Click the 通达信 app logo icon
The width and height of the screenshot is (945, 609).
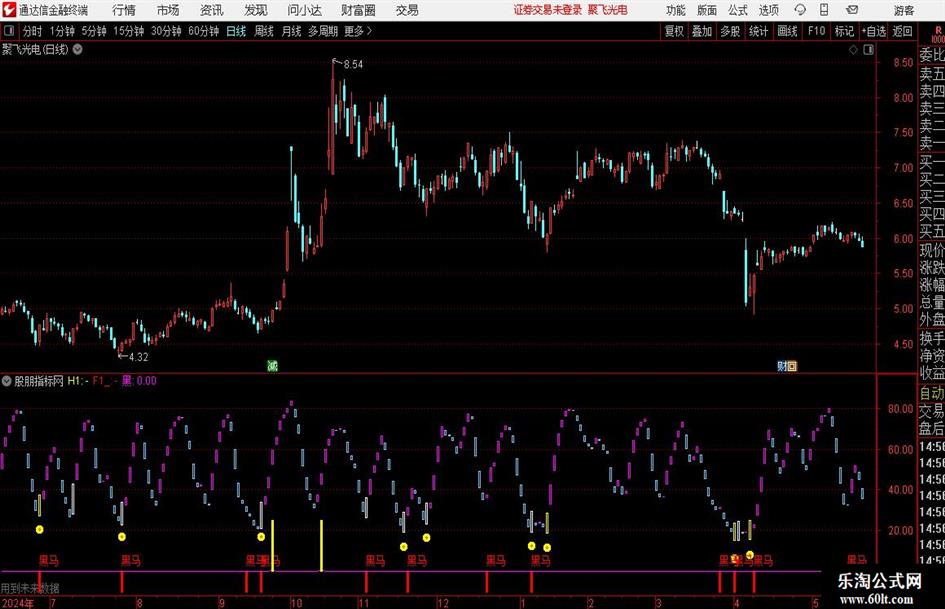8,10
